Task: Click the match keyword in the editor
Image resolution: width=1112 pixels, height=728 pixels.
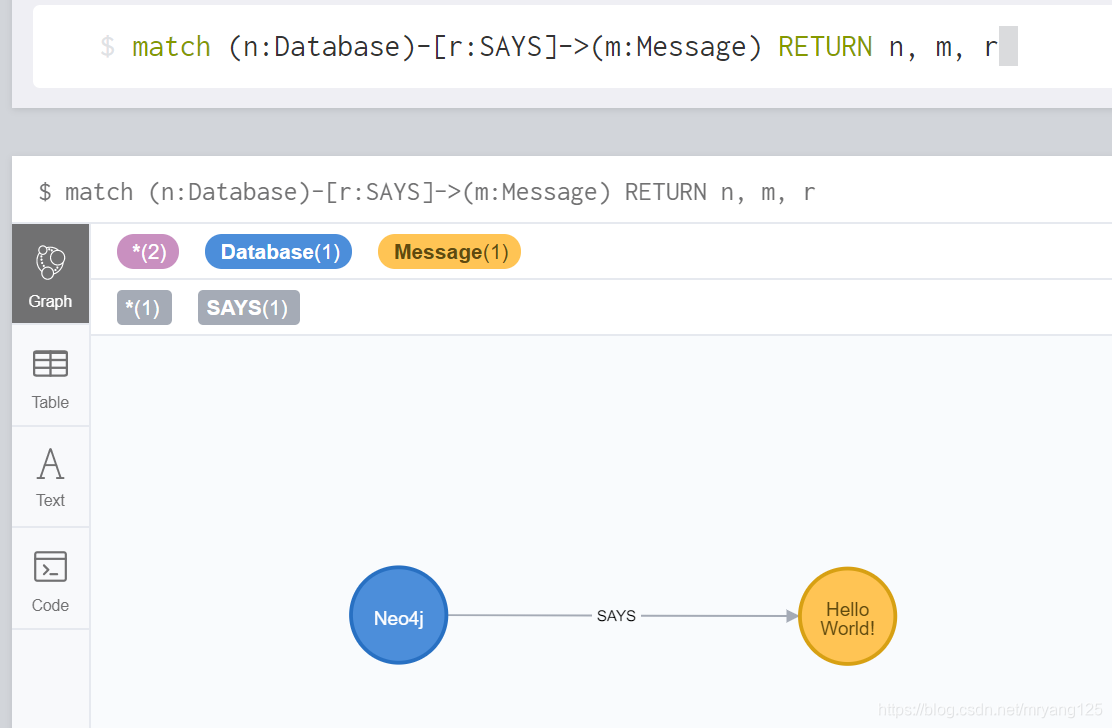Action: click(x=172, y=47)
